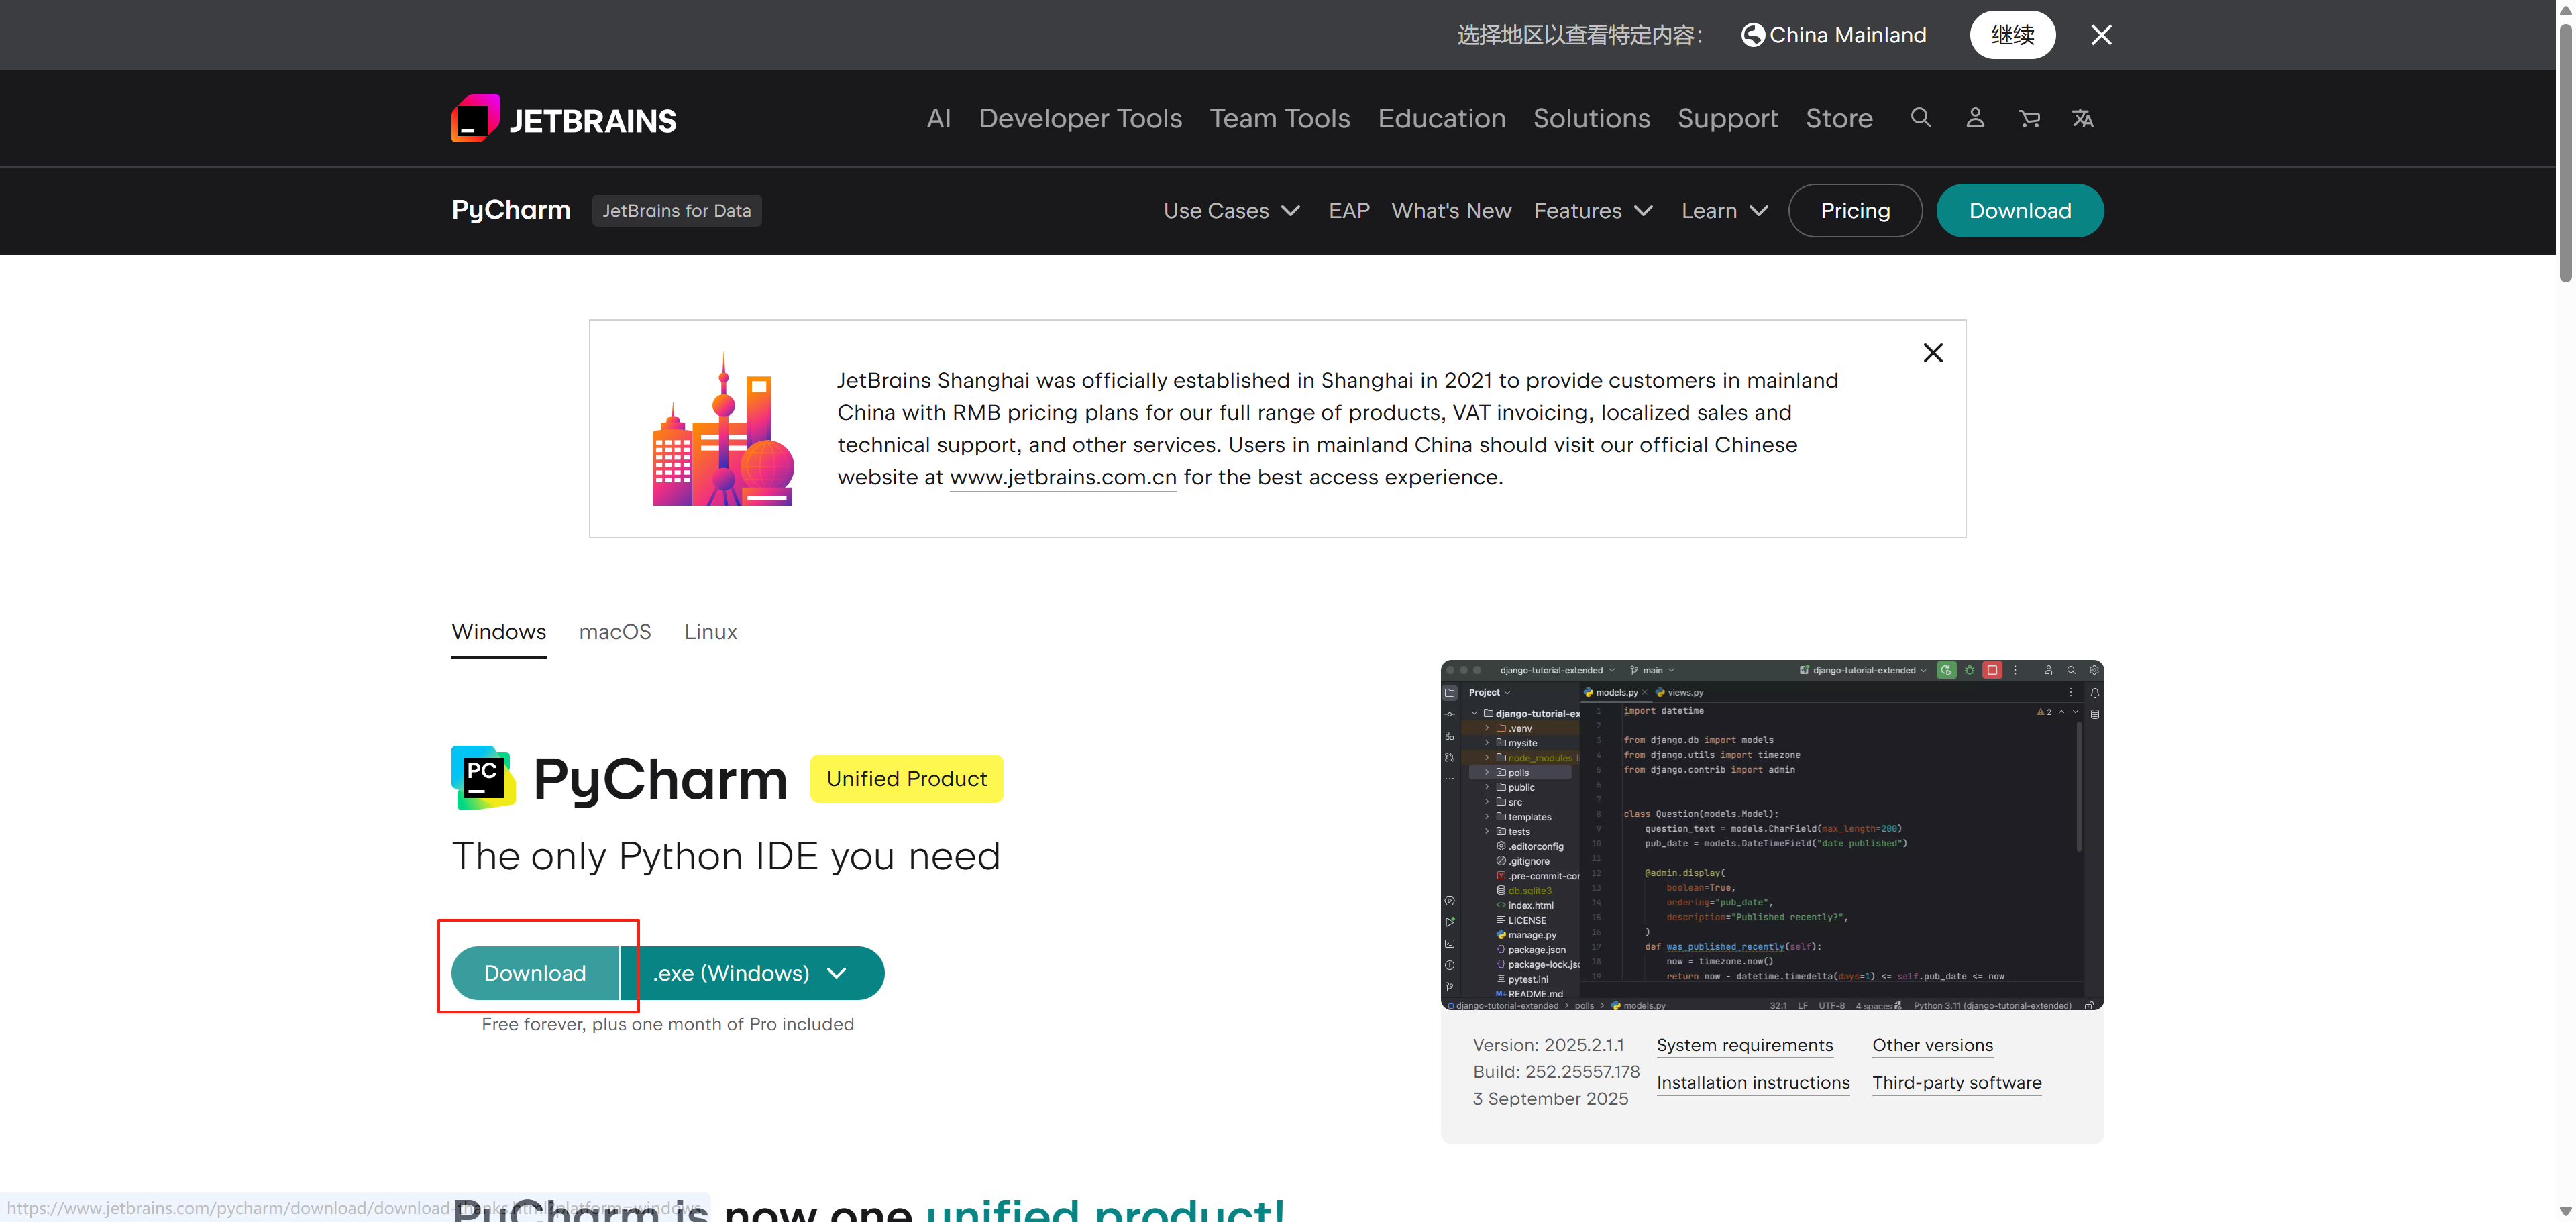Click the Pricing button
Image resolution: width=2576 pixels, height=1222 pixels.
(1854, 211)
